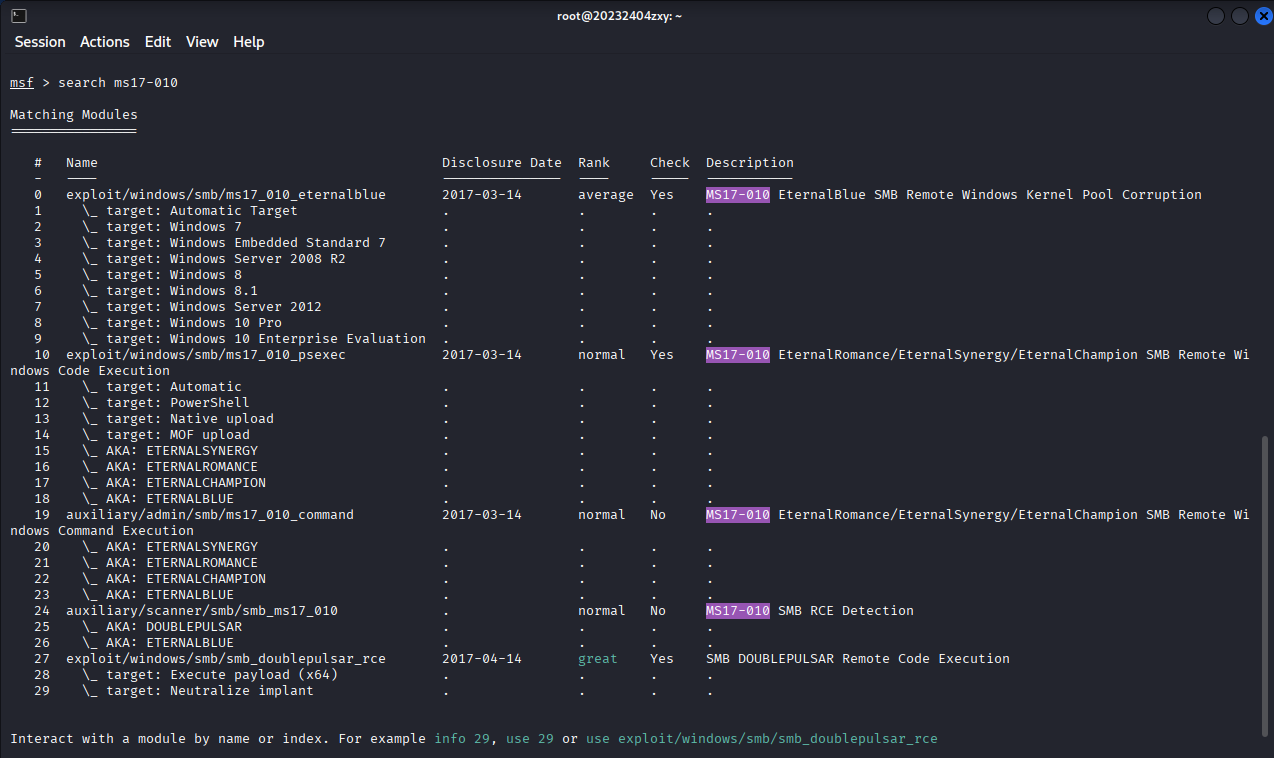Click the minimize window button
The width and height of the screenshot is (1274, 758).
(1216, 16)
